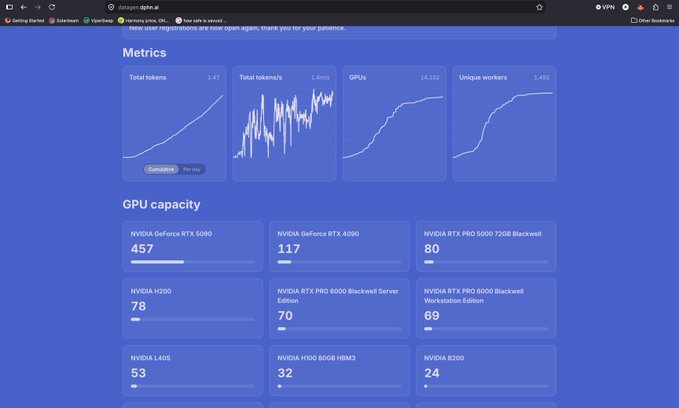Viewport: 679px width, 408px height.
Task: Click the GPU capacity heading
Action: click(x=162, y=204)
